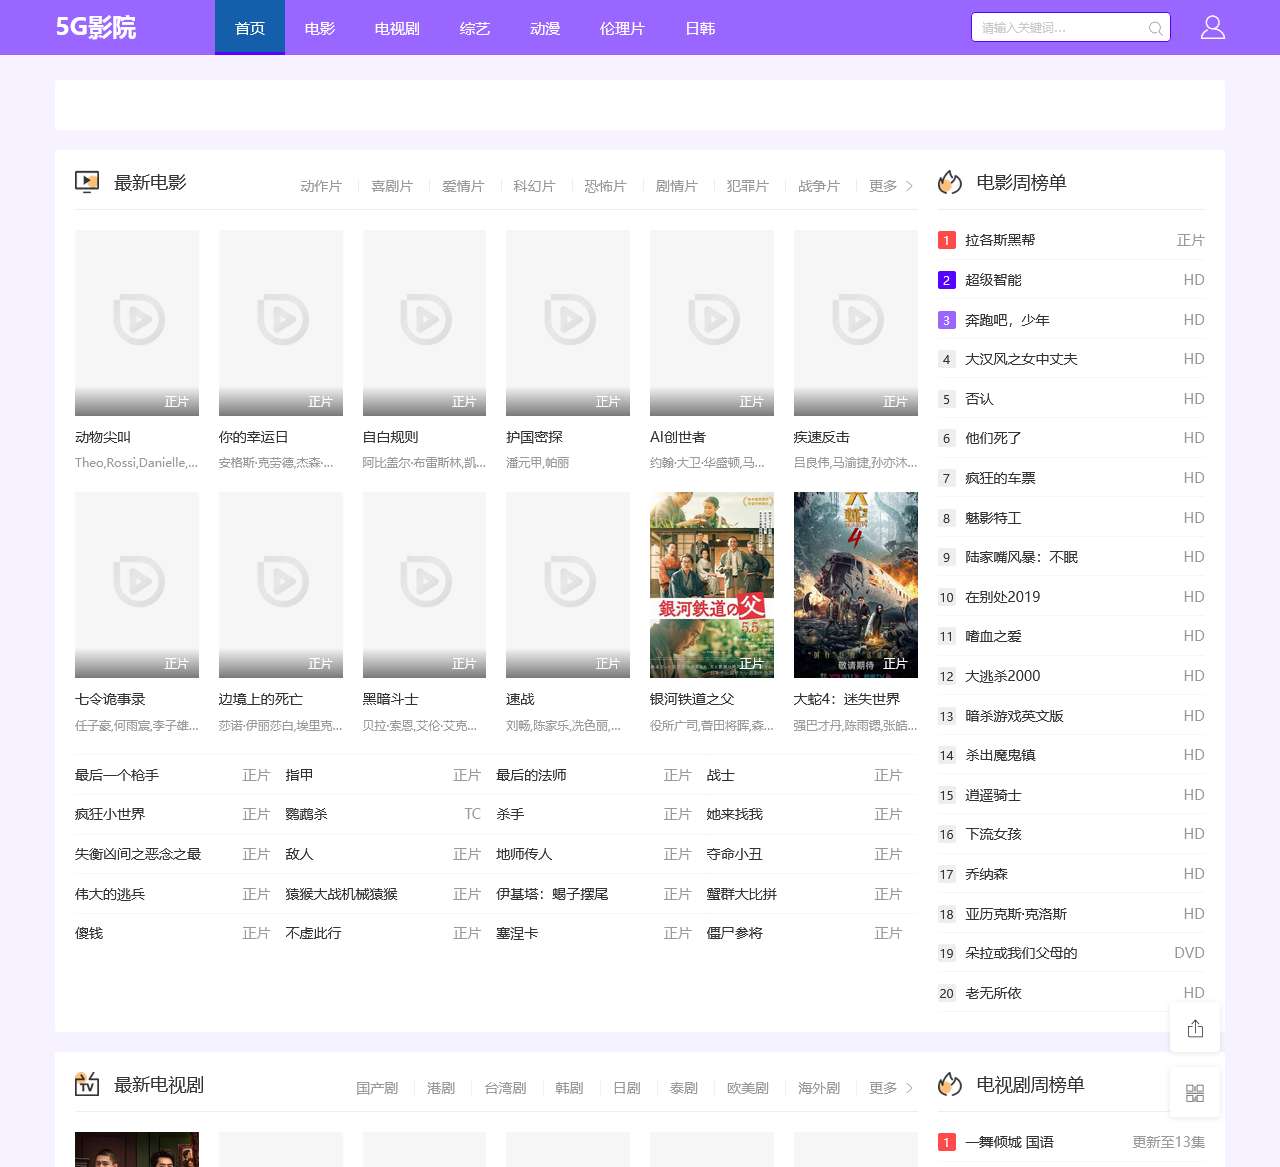Expand 更多 arrow in 最新电视剧 section
The width and height of the screenshot is (1280, 1167).
891,1088
